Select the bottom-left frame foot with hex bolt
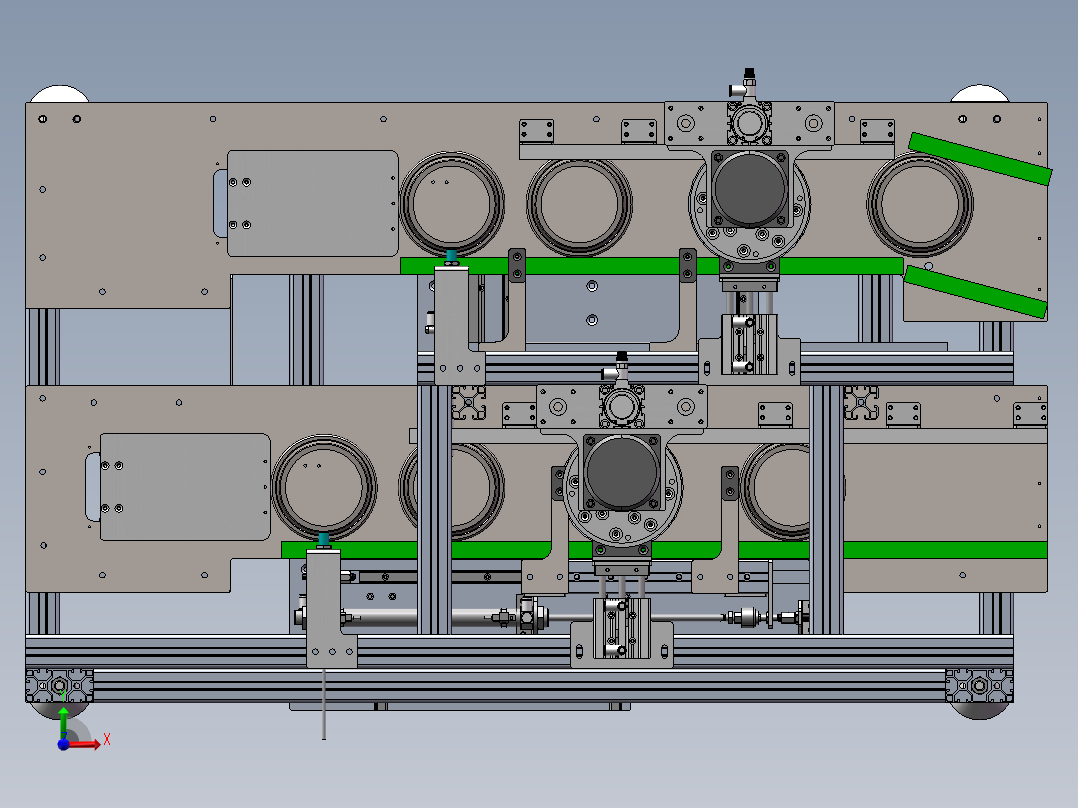 [x=60, y=686]
